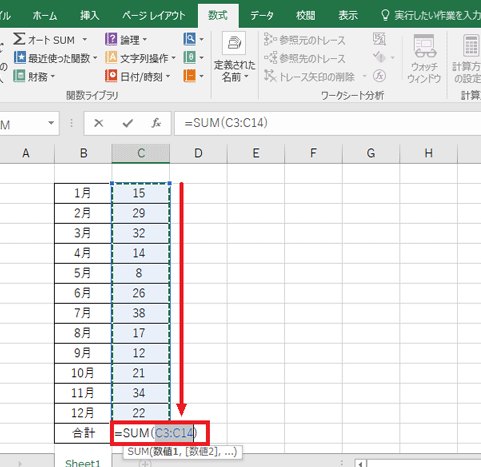Click Trace Dependents (参照先のトレース)

click(304, 58)
